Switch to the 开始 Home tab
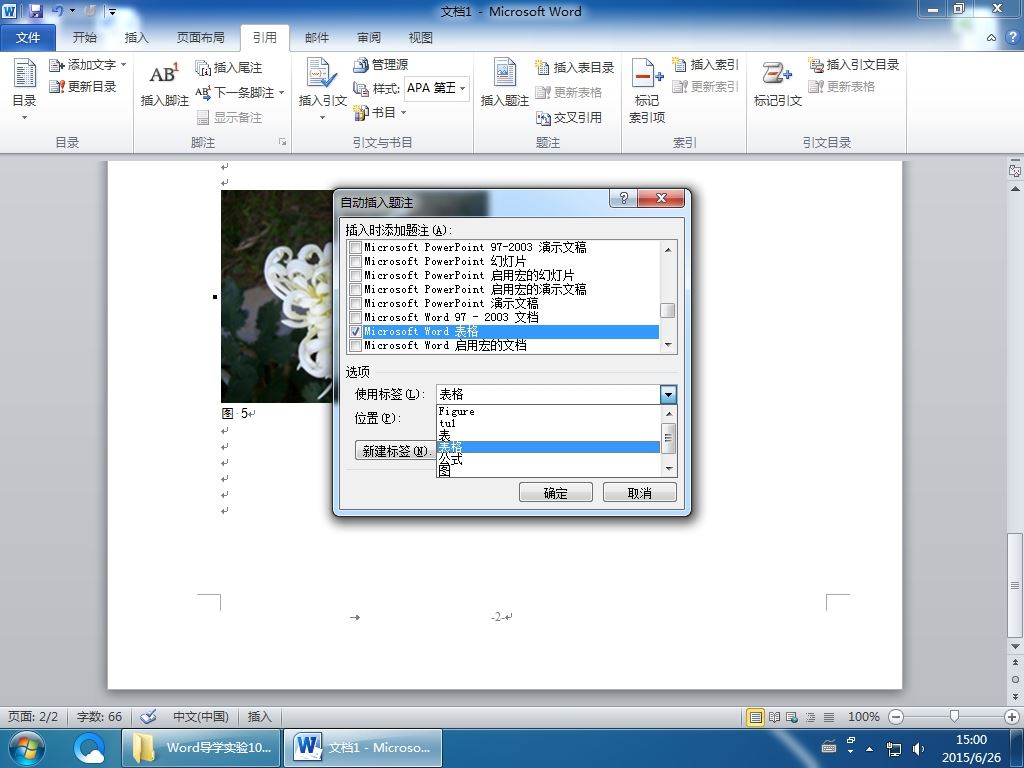 point(84,37)
